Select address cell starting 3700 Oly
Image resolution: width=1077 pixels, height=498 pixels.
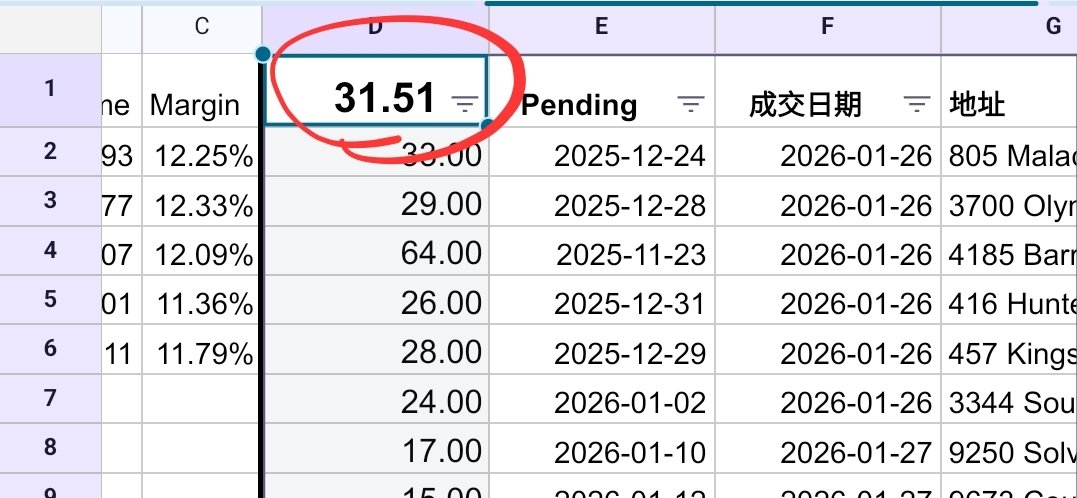coord(1009,201)
